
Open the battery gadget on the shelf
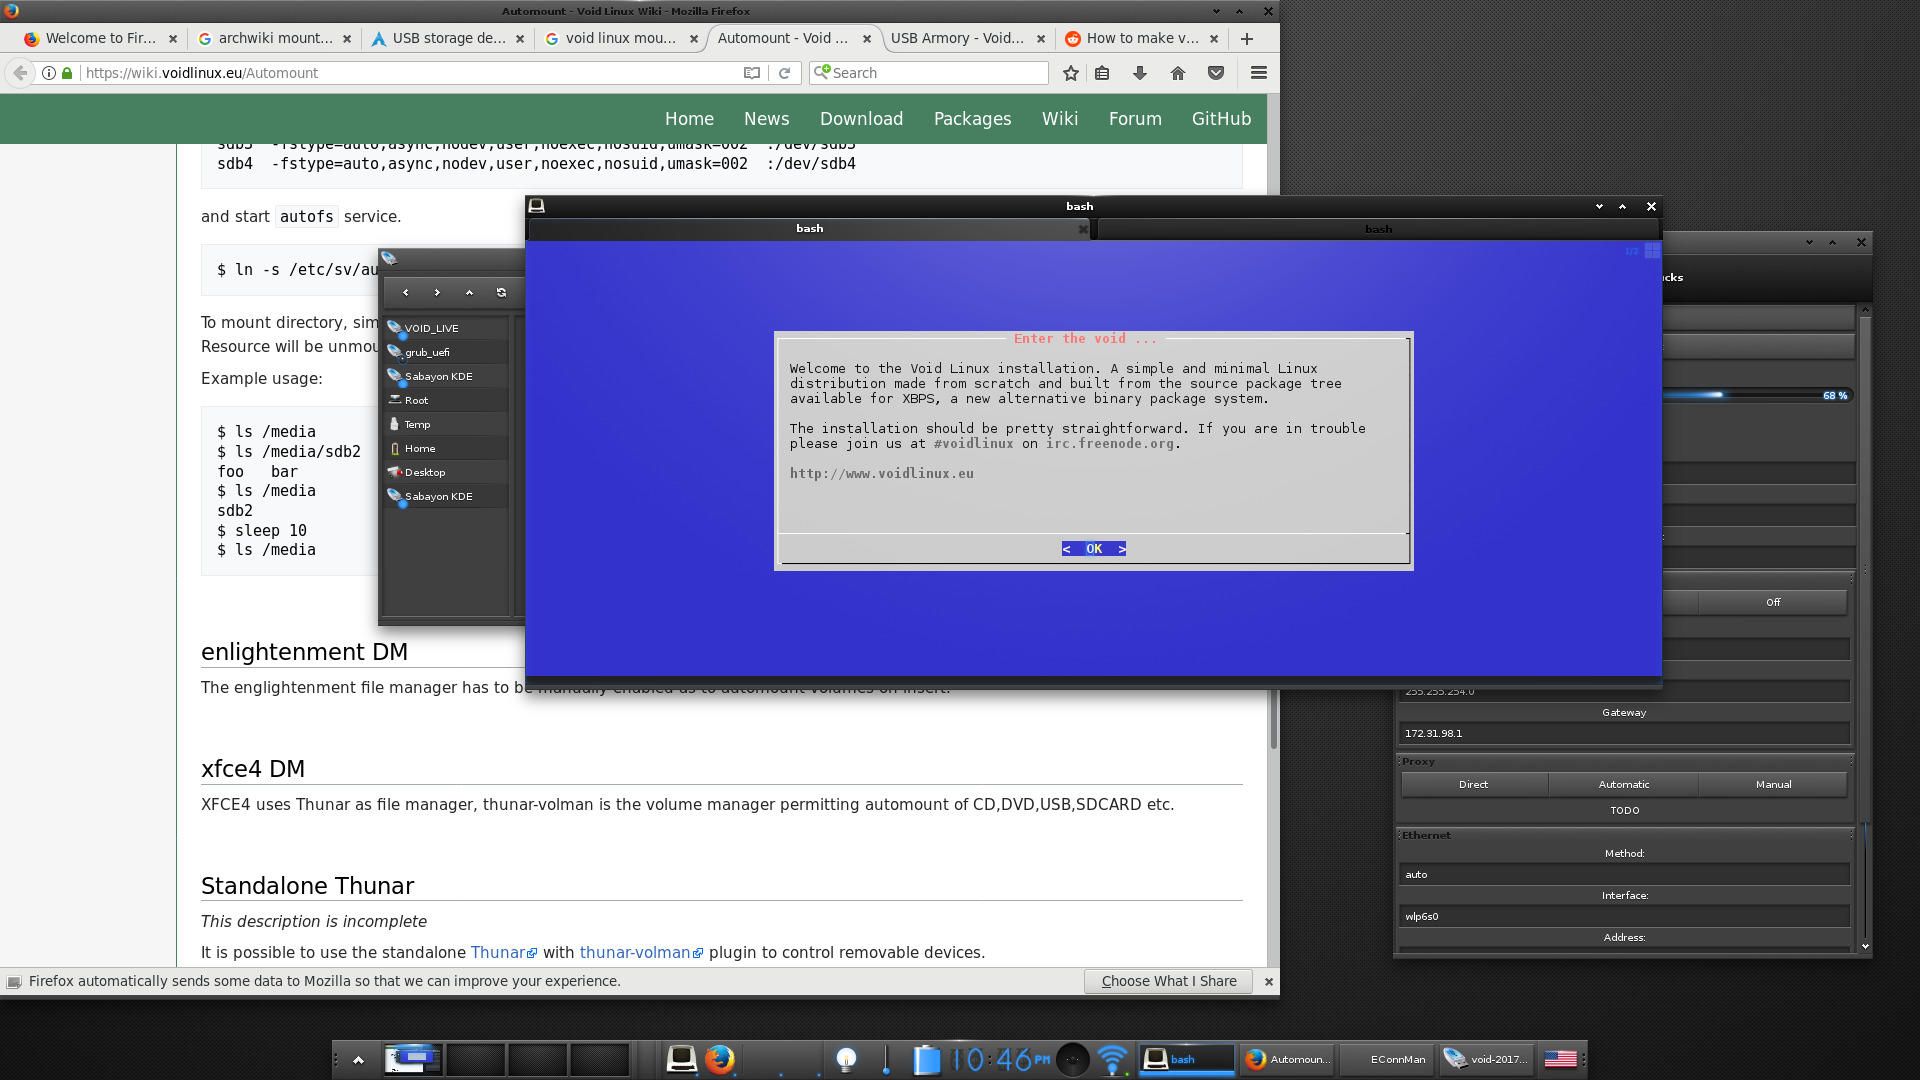point(926,1058)
